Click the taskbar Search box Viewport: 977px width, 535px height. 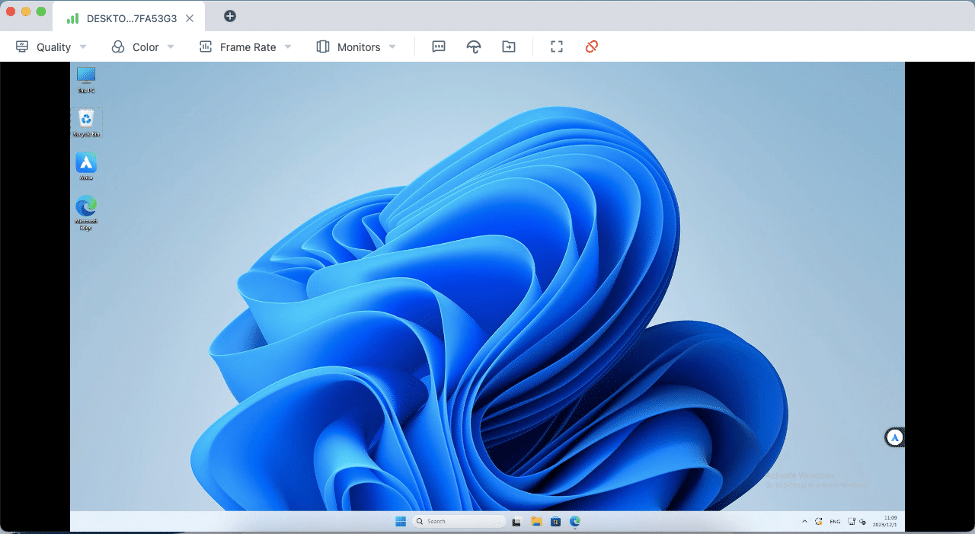[459, 521]
